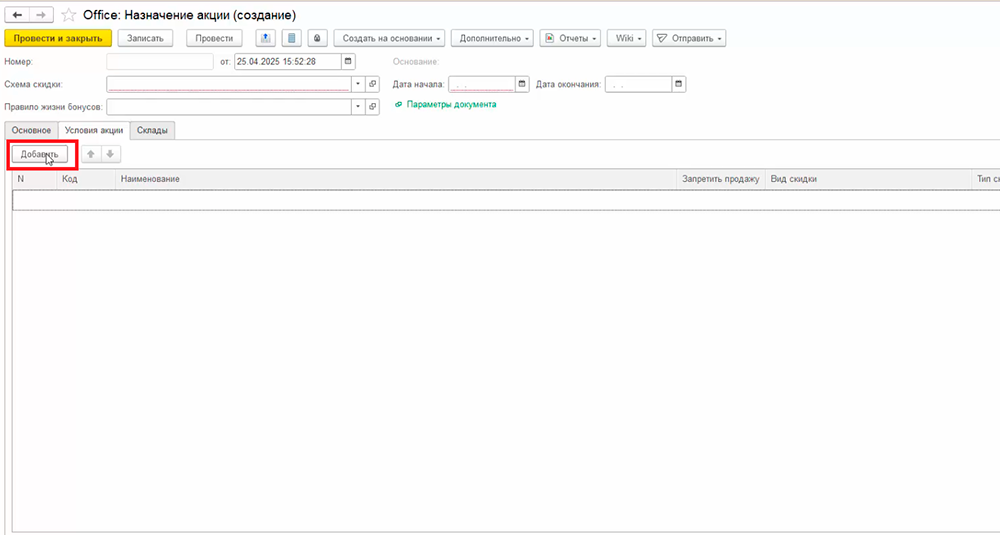Click the back navigation arrow
The width and height of the screenshot is (1000, 535).
17,15
